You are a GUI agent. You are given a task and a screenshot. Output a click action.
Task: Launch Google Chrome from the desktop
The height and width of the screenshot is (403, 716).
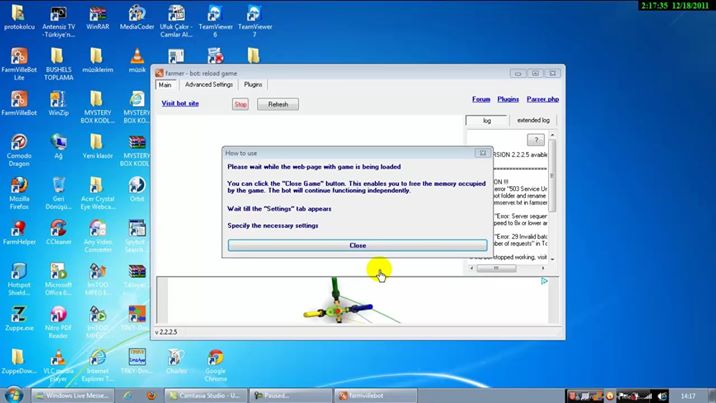[x=215, y=365]
